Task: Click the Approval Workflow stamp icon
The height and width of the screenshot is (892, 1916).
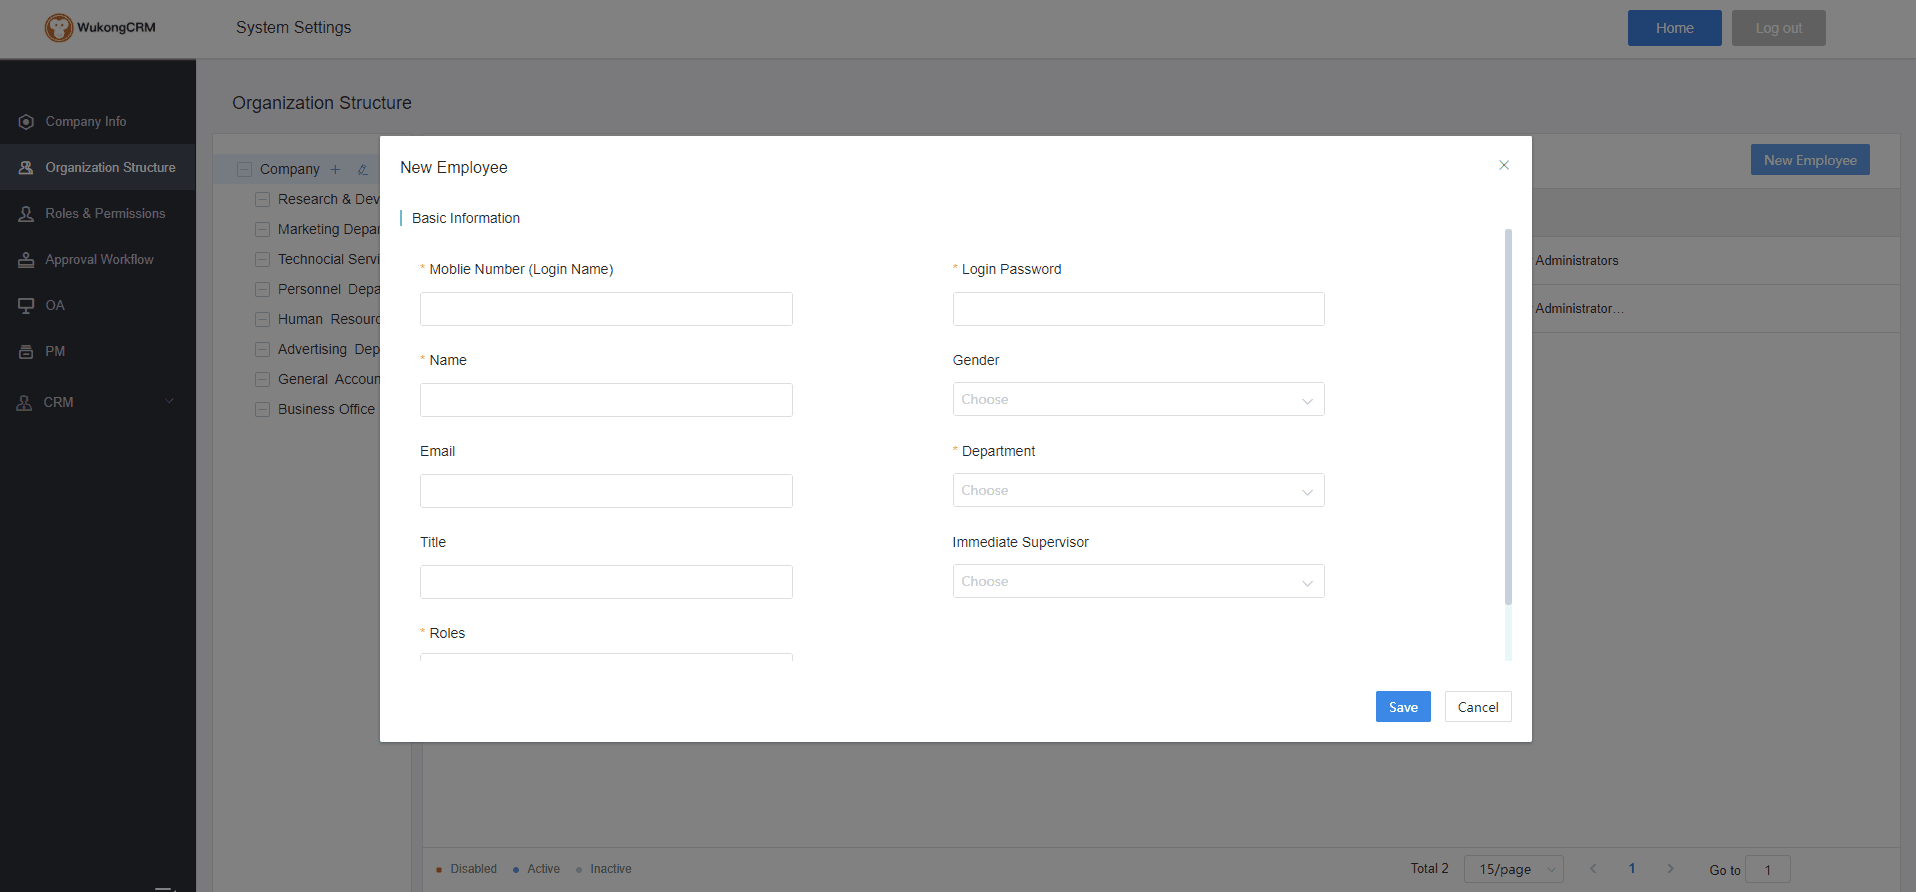Action: coord(26,260)
